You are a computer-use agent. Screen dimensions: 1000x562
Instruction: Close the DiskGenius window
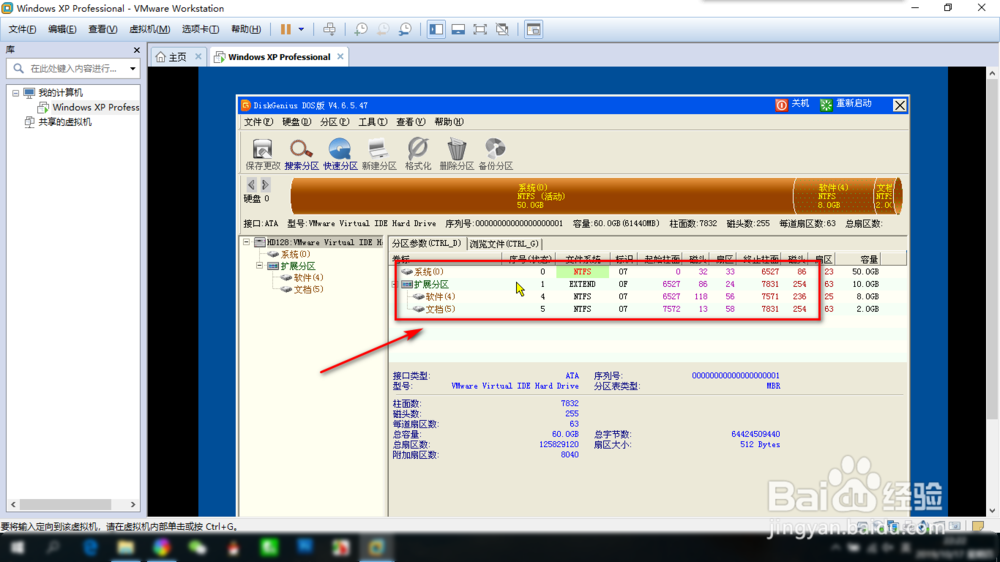[x=899, y=105]
